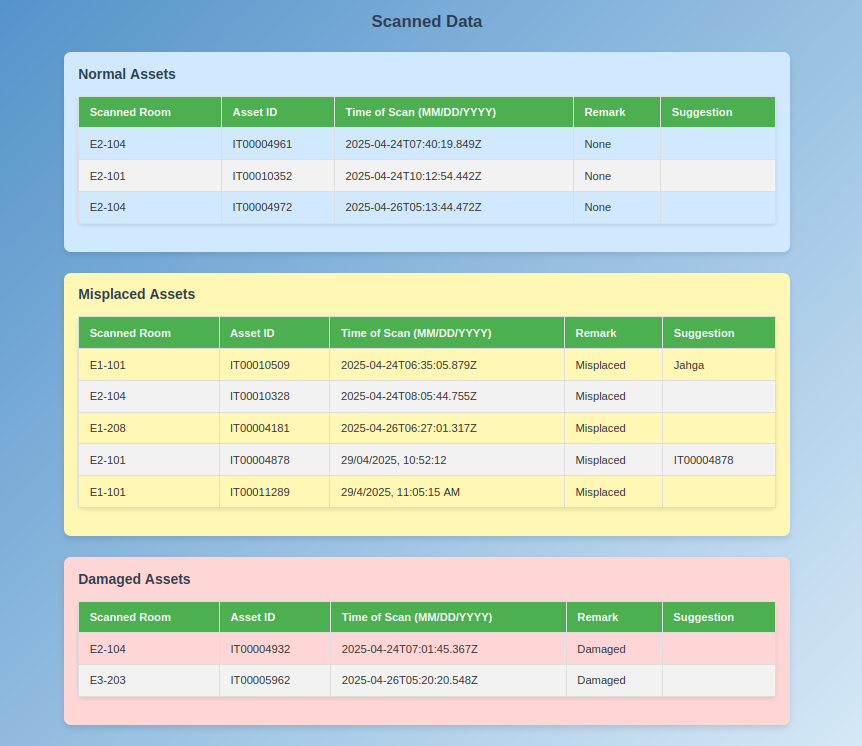Click timestamp 2025-04-26T05:20:20.548Z

(x=410, y=681)
